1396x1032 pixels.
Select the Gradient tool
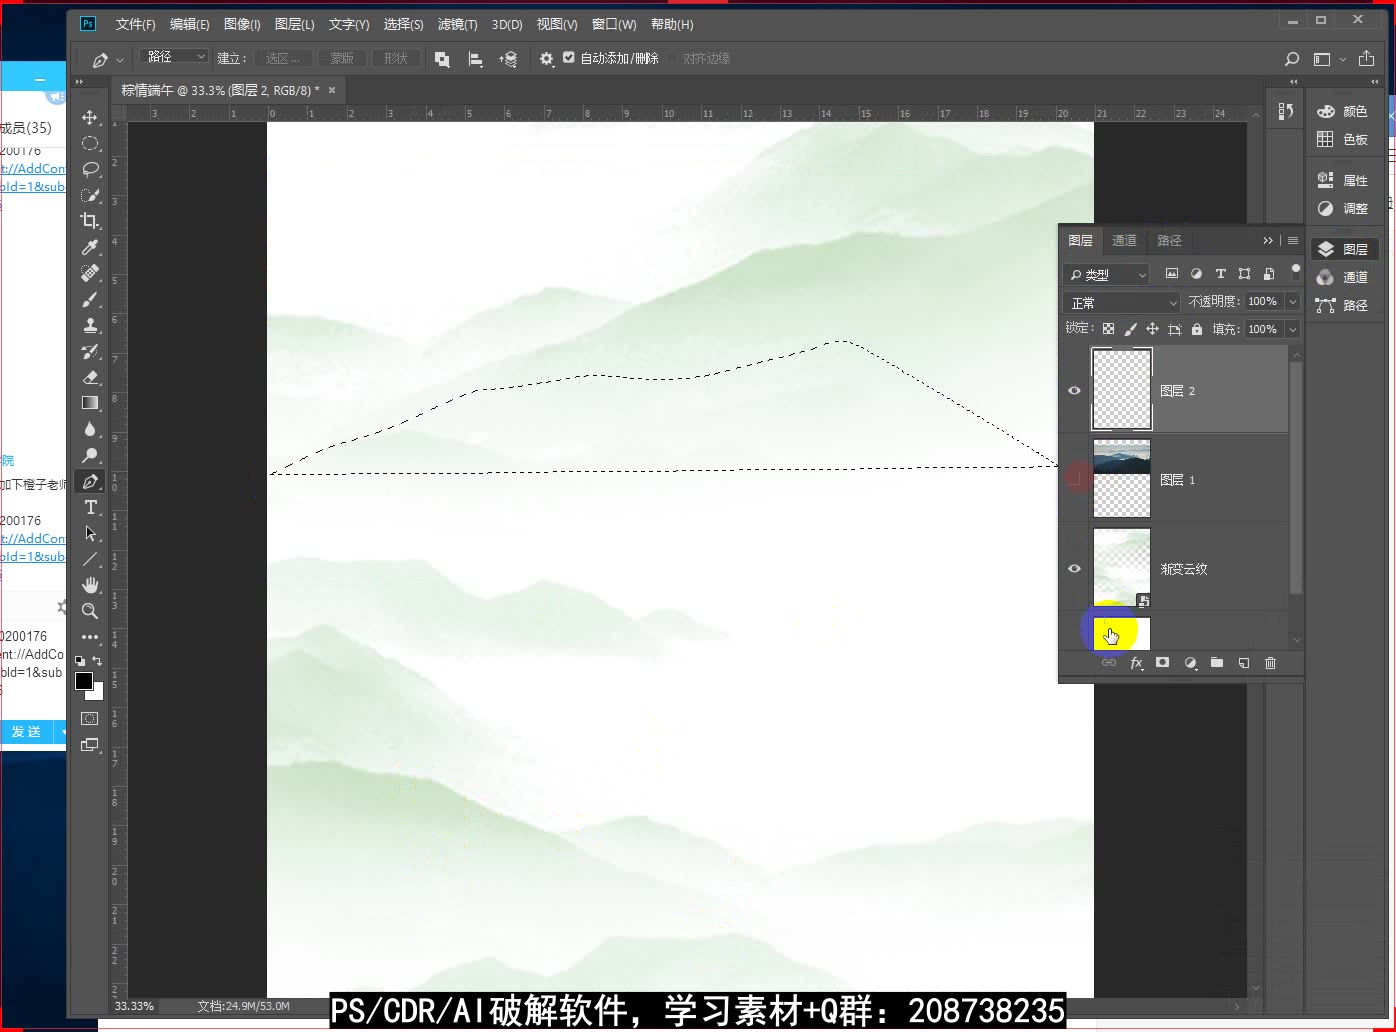coord(90,403)
